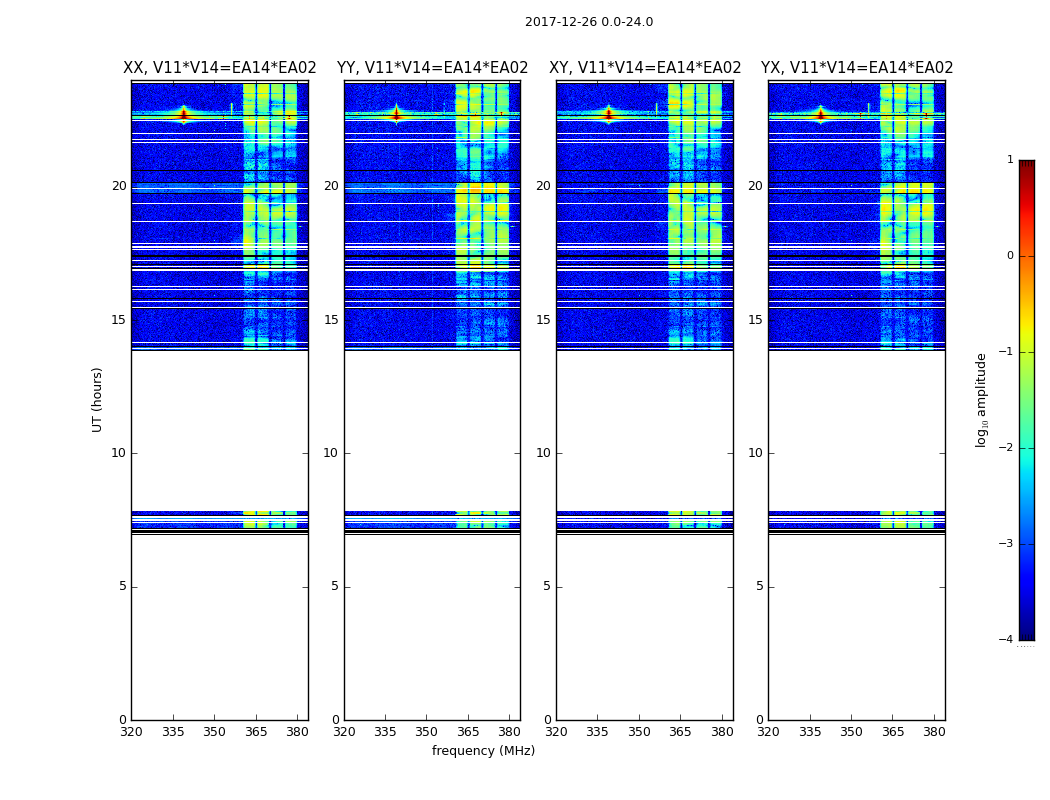Click the 10 tick label beside YX panel
The height and width of the screenshot is (800, 1050).
[x=755, y=453]
